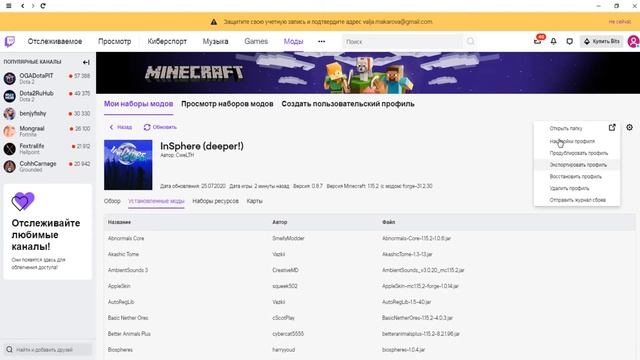Viewport: 640px width, 360px height.
Task: Collapse the popular channels sidebar
Action: coord(86,62)
